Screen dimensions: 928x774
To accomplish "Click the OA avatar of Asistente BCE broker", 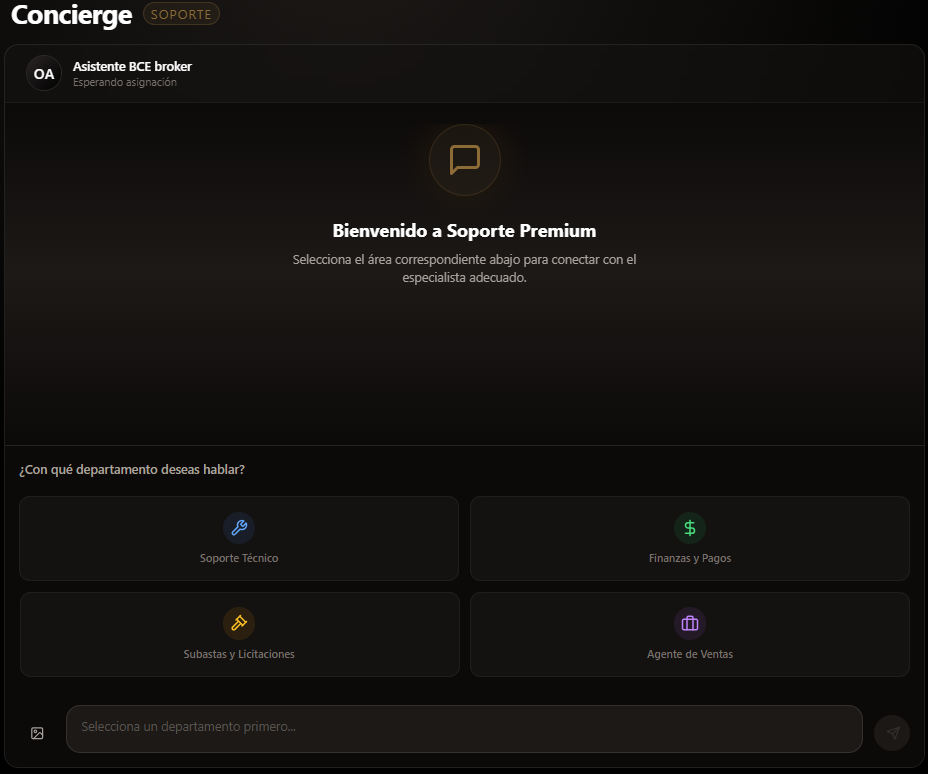I will pyautogui.click(x=43, y=73).
